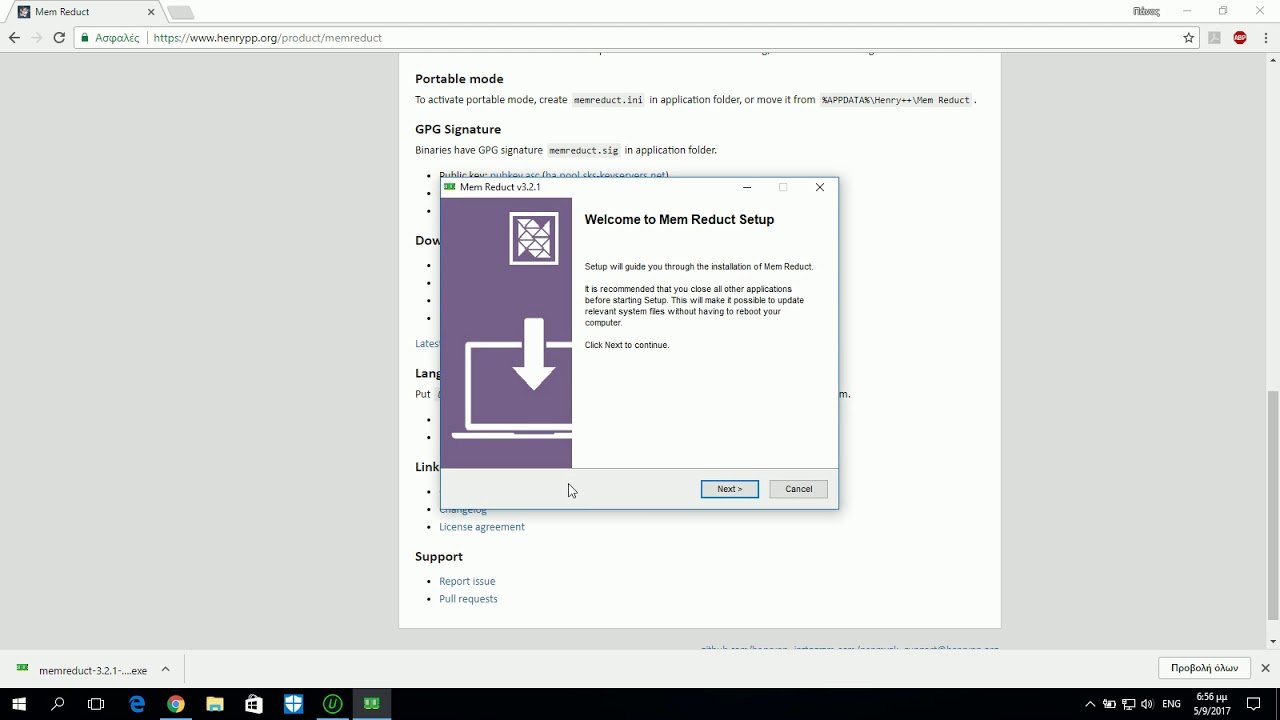This screenshot has width=1280, height=720.
Task: Click the battery power tray icon
Action: coord(1109,704)
